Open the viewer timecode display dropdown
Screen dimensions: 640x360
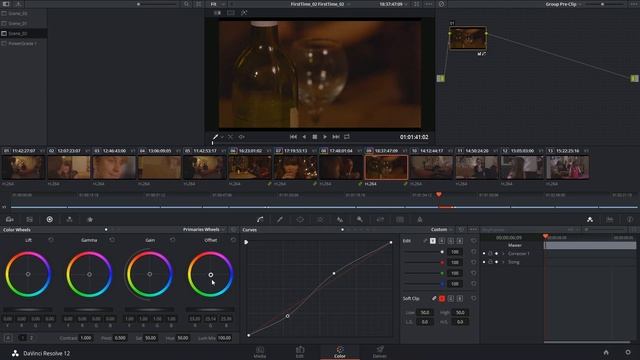point(394,4)
